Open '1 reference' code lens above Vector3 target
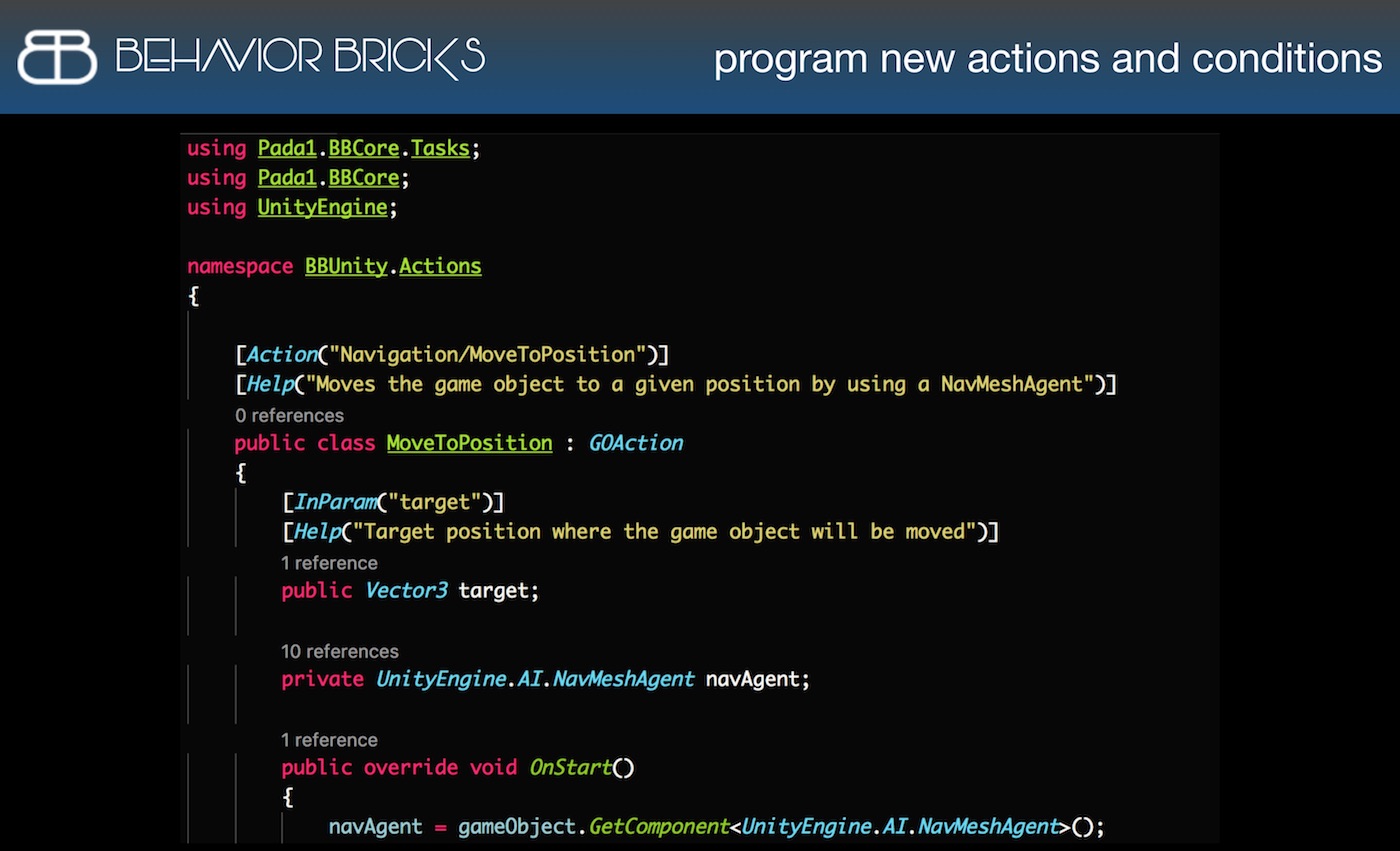This screenshot has width=1400, height=851. [x=329, y=563]
